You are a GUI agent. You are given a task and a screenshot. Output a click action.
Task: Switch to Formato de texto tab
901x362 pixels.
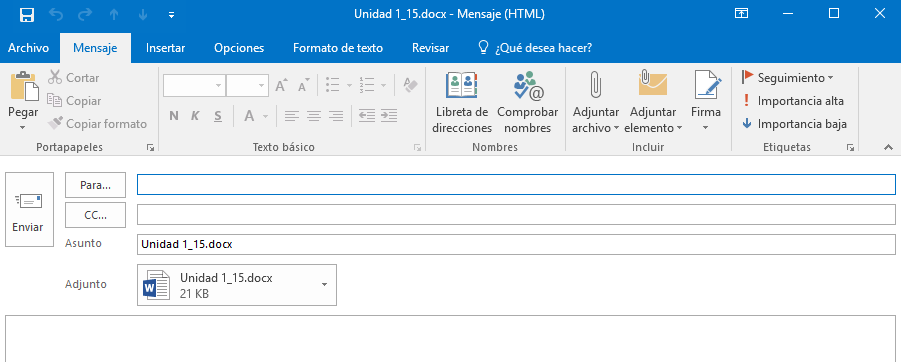(x=338, y=48)
